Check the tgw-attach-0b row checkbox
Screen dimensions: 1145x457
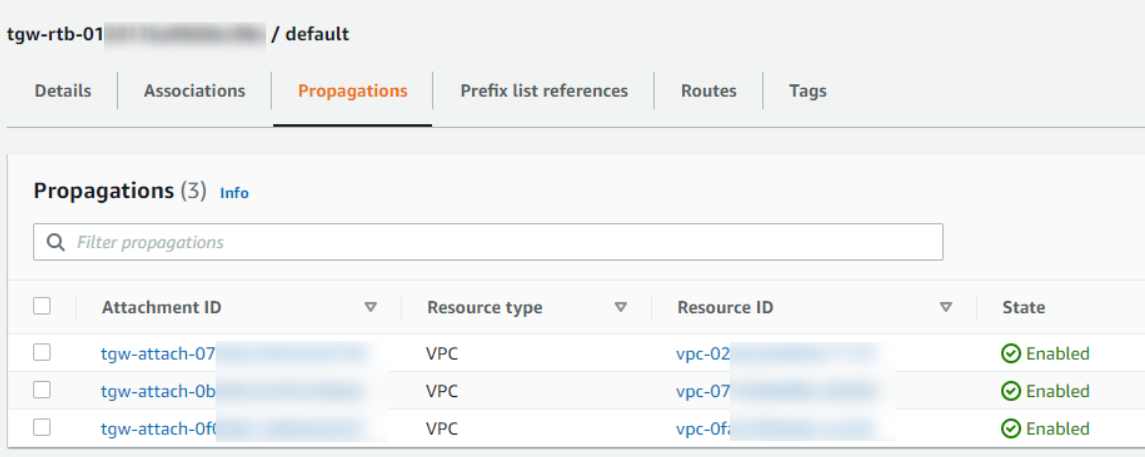[x=42, y=390]
